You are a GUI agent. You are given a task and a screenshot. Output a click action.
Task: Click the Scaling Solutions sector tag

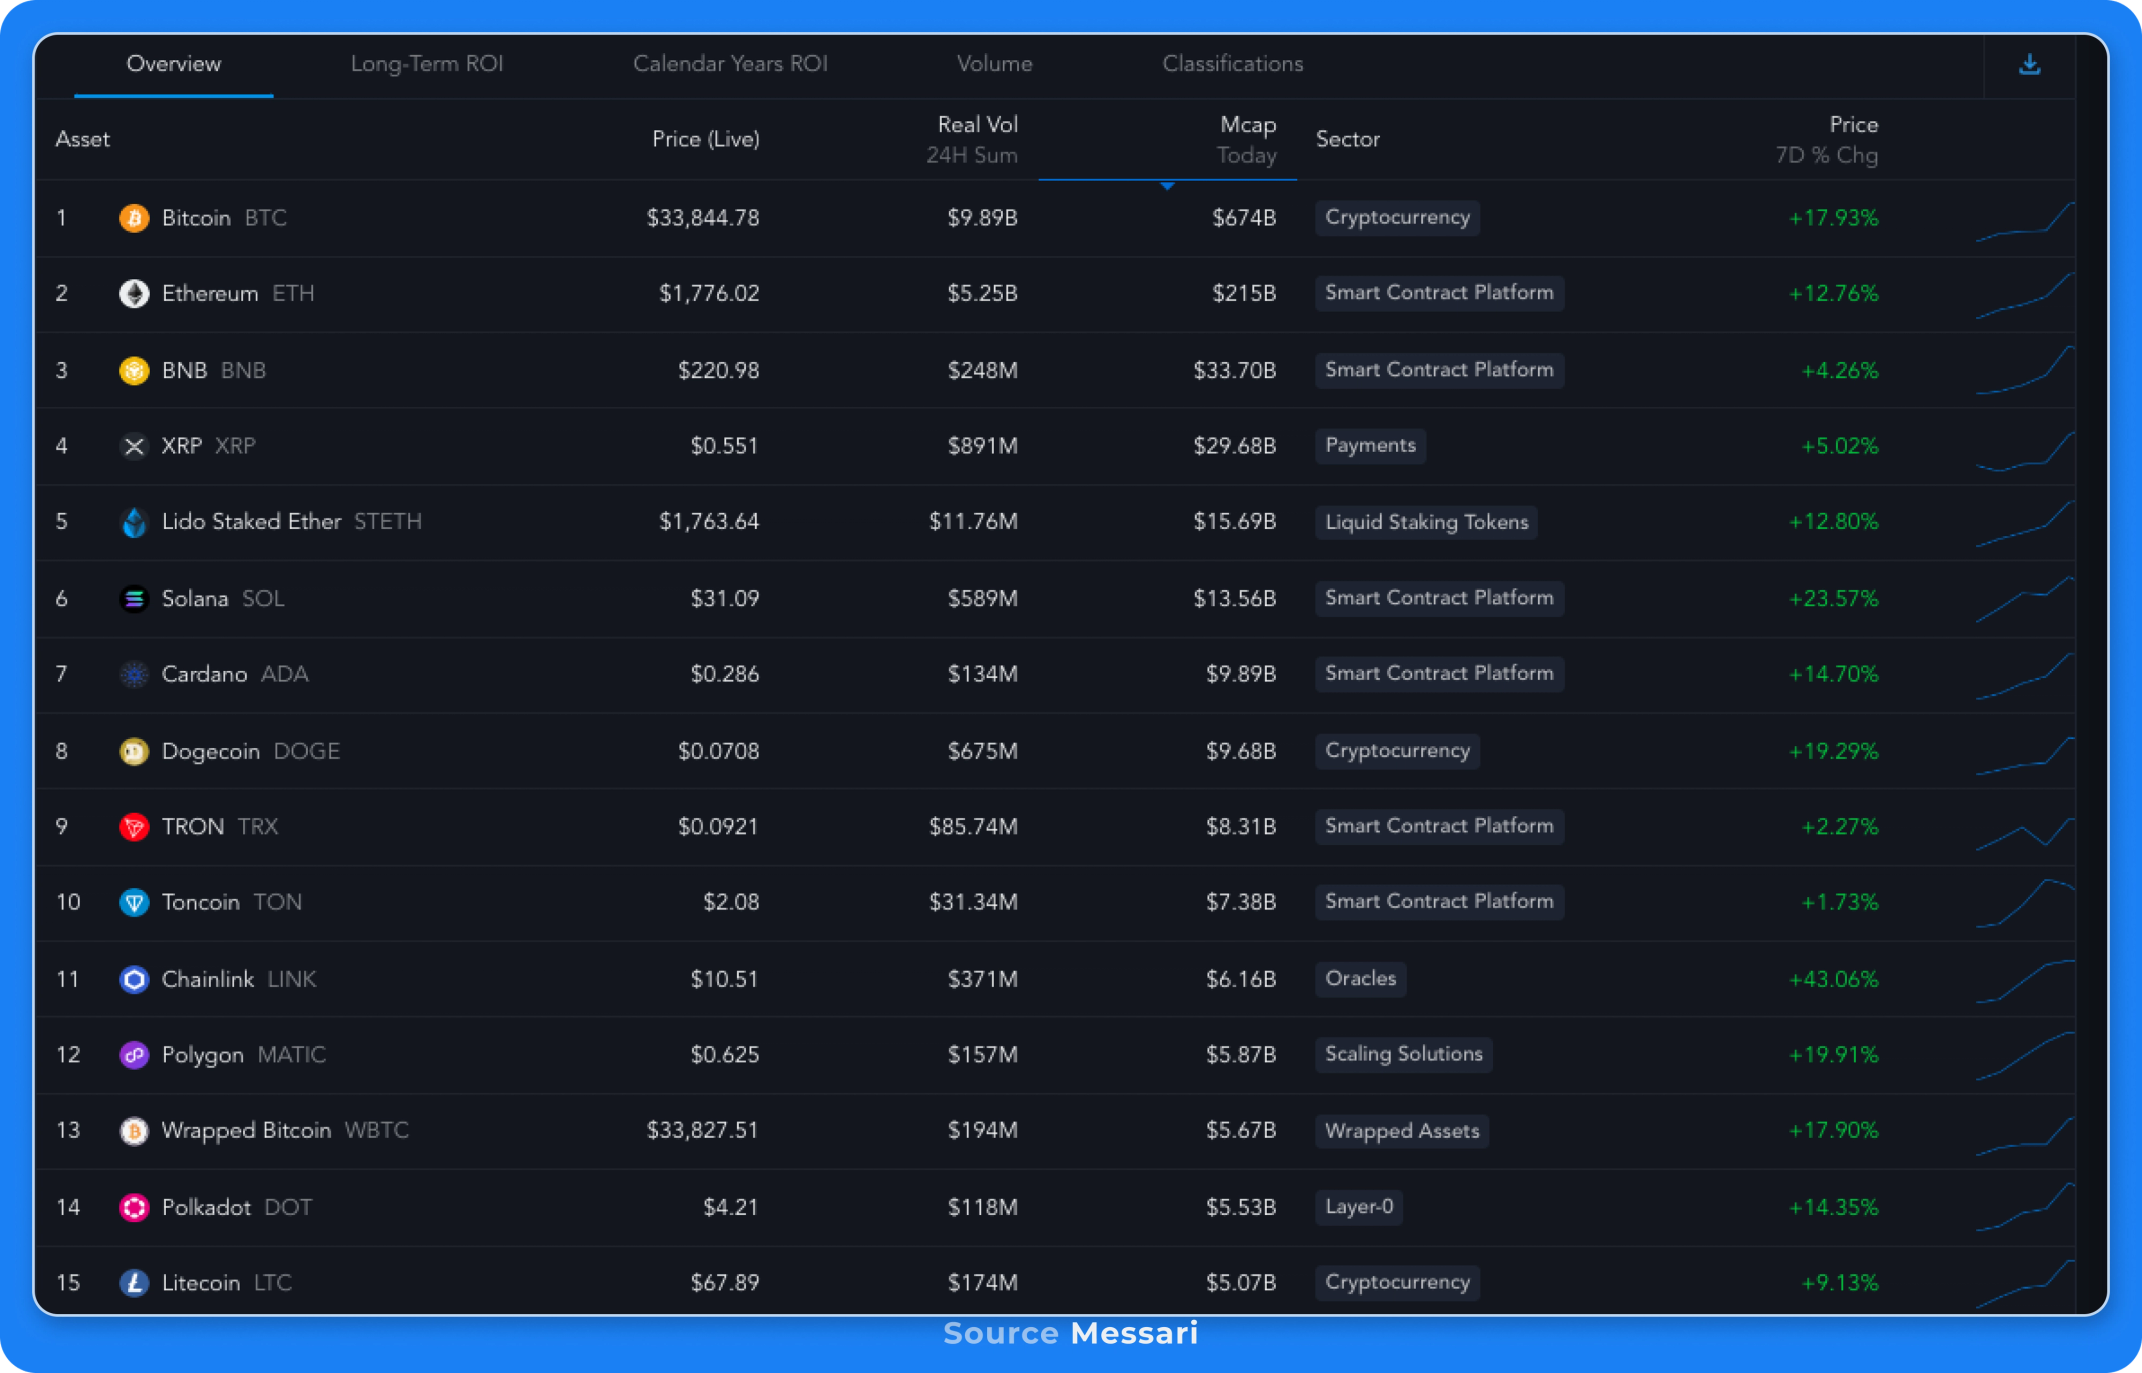(1403, 1054)
